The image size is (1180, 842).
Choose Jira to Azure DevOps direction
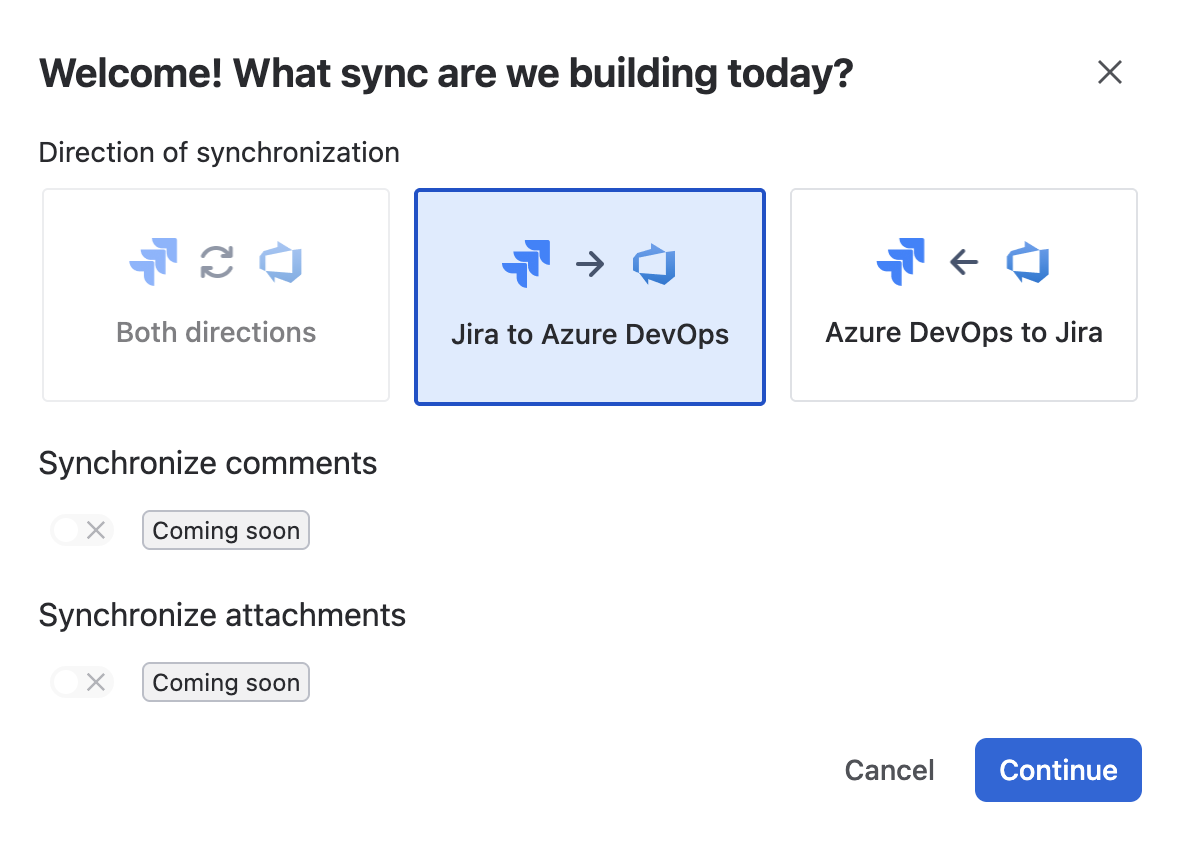[x=590, y=296]
